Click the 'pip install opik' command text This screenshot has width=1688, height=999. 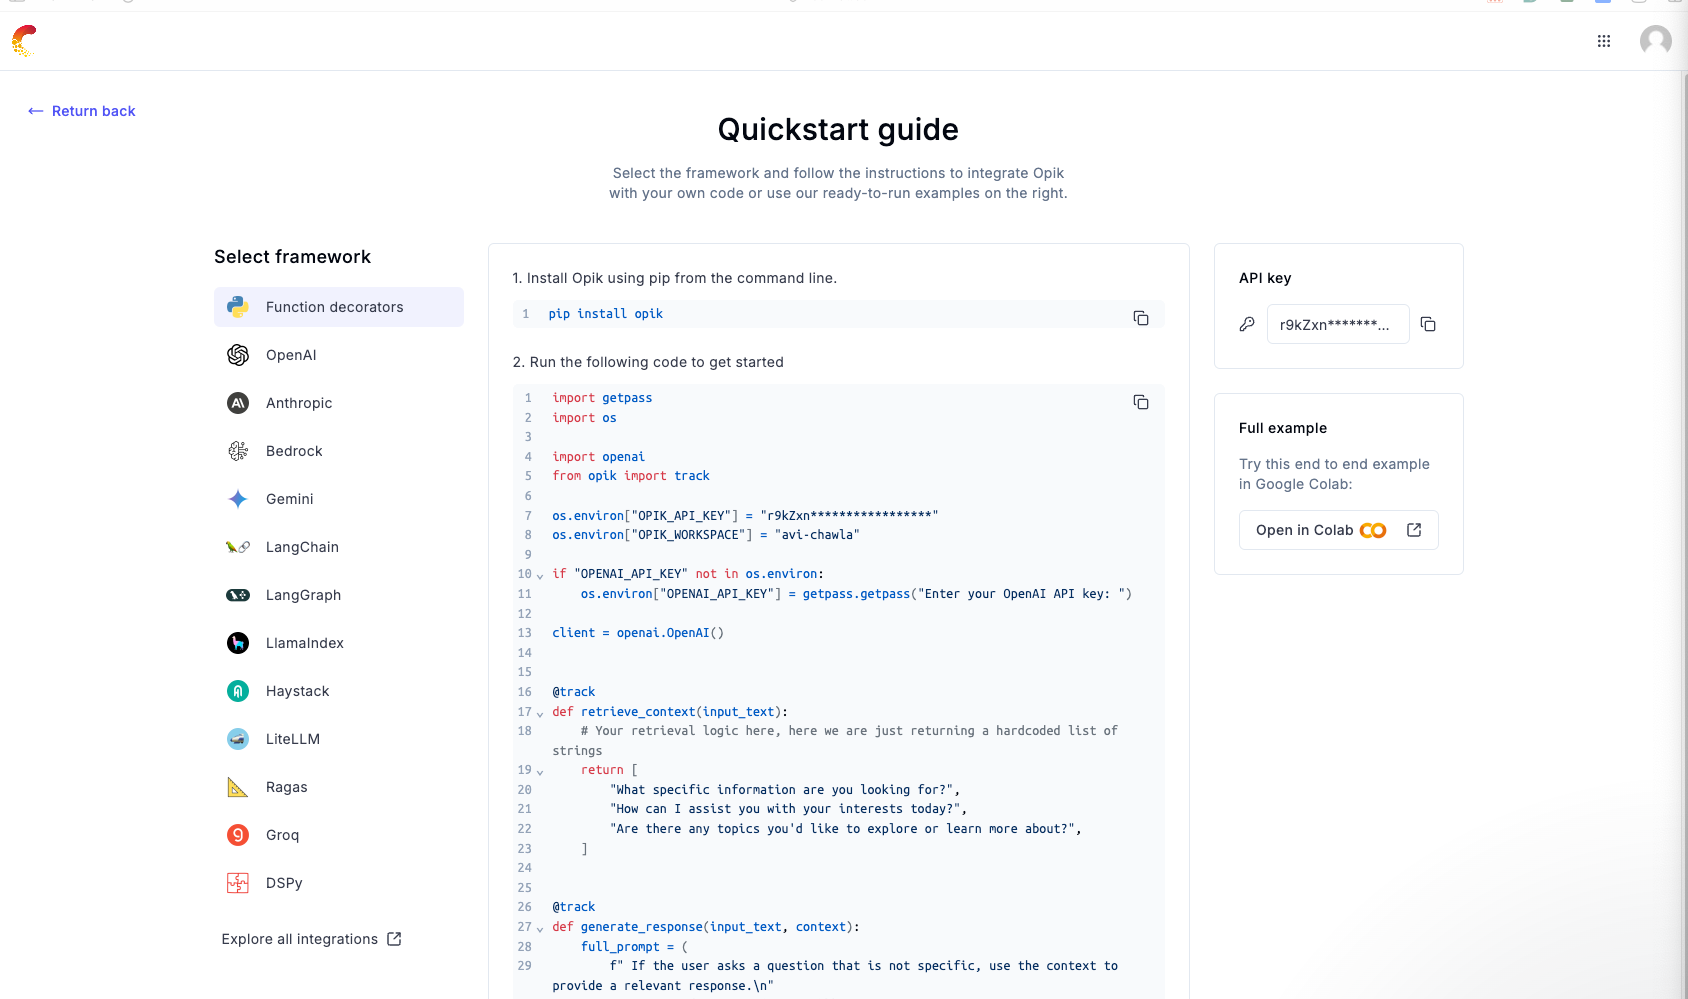point(606,314)
